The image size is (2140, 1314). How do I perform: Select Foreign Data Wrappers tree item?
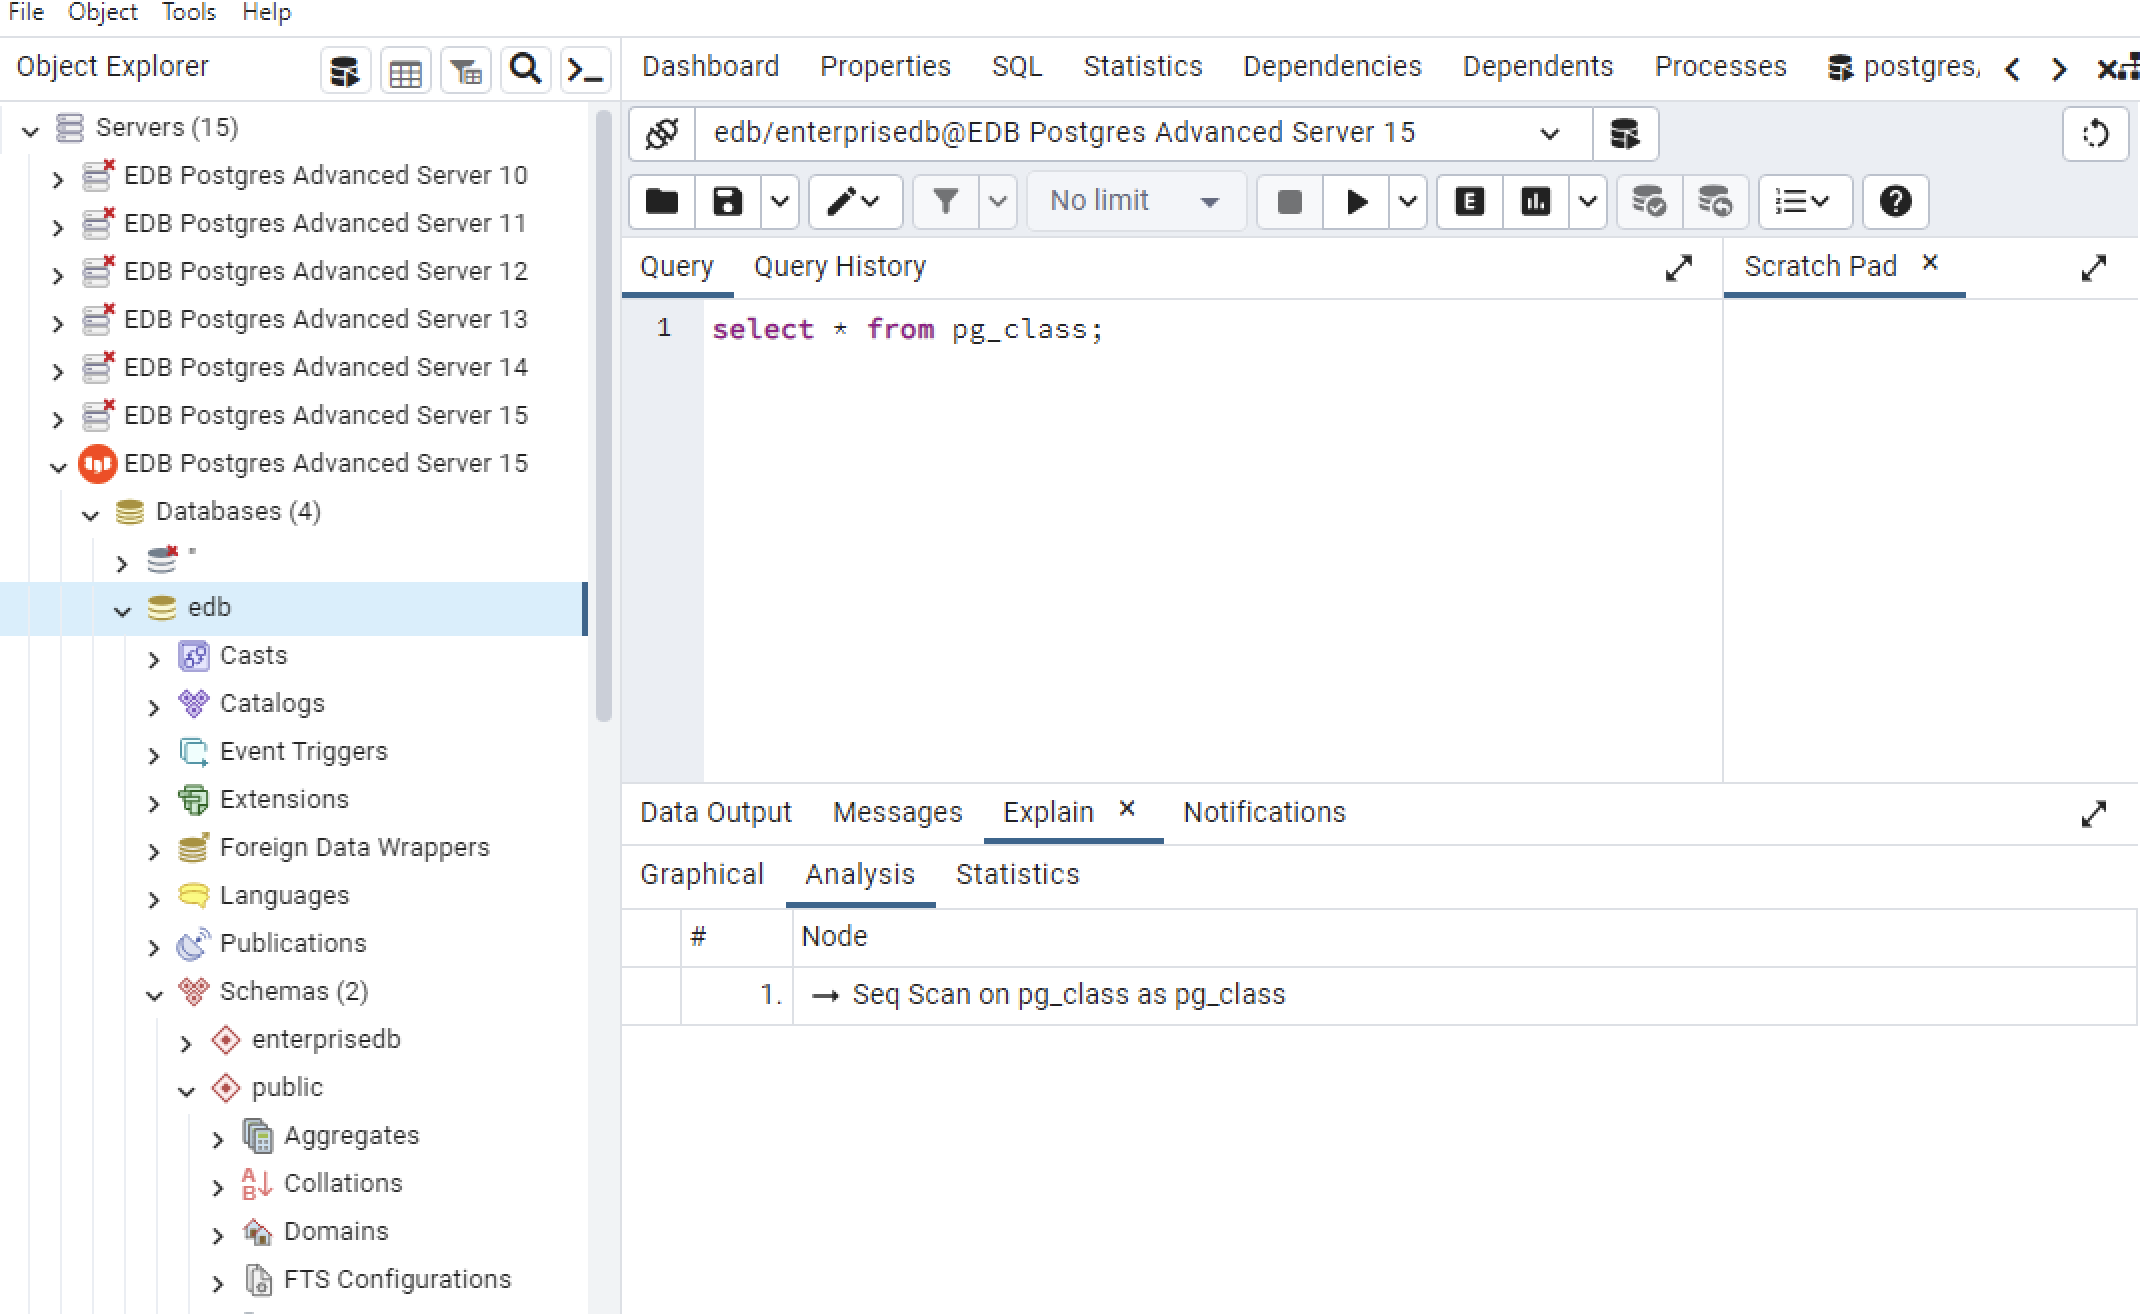tap(354, 848)
